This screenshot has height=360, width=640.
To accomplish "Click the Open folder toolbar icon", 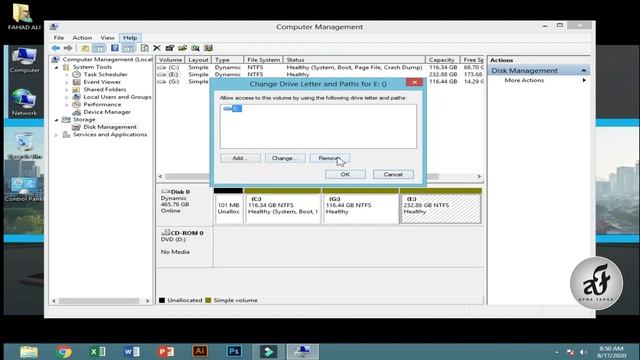I will click(182, 48).
